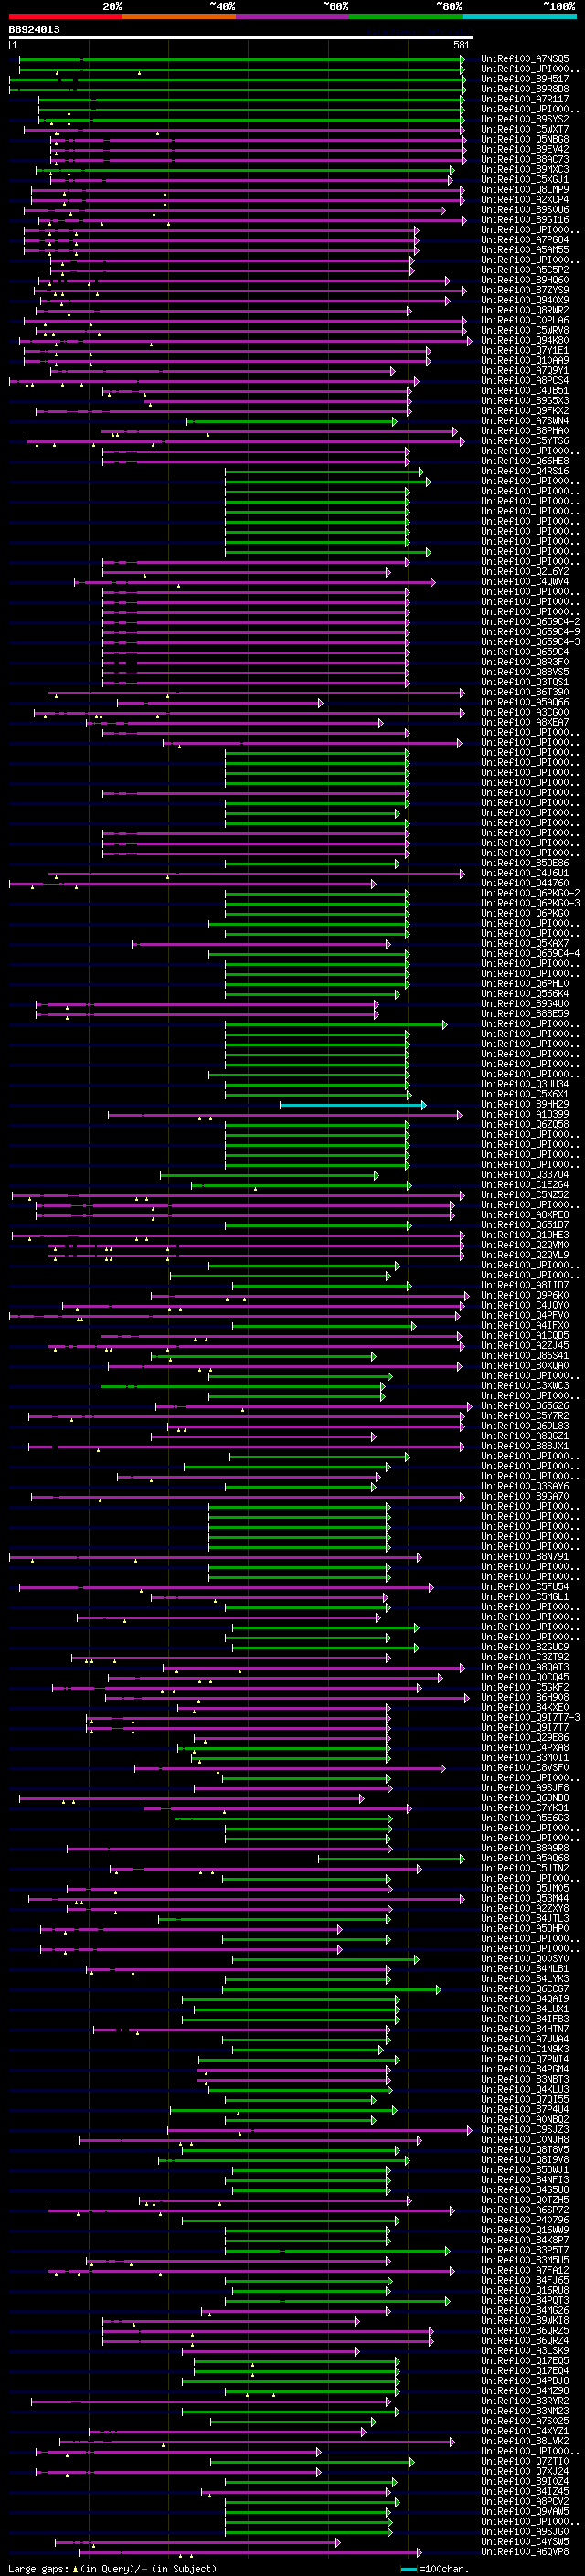
Task: Open hit UniRef100_A7R117
Action: point(525,99)
